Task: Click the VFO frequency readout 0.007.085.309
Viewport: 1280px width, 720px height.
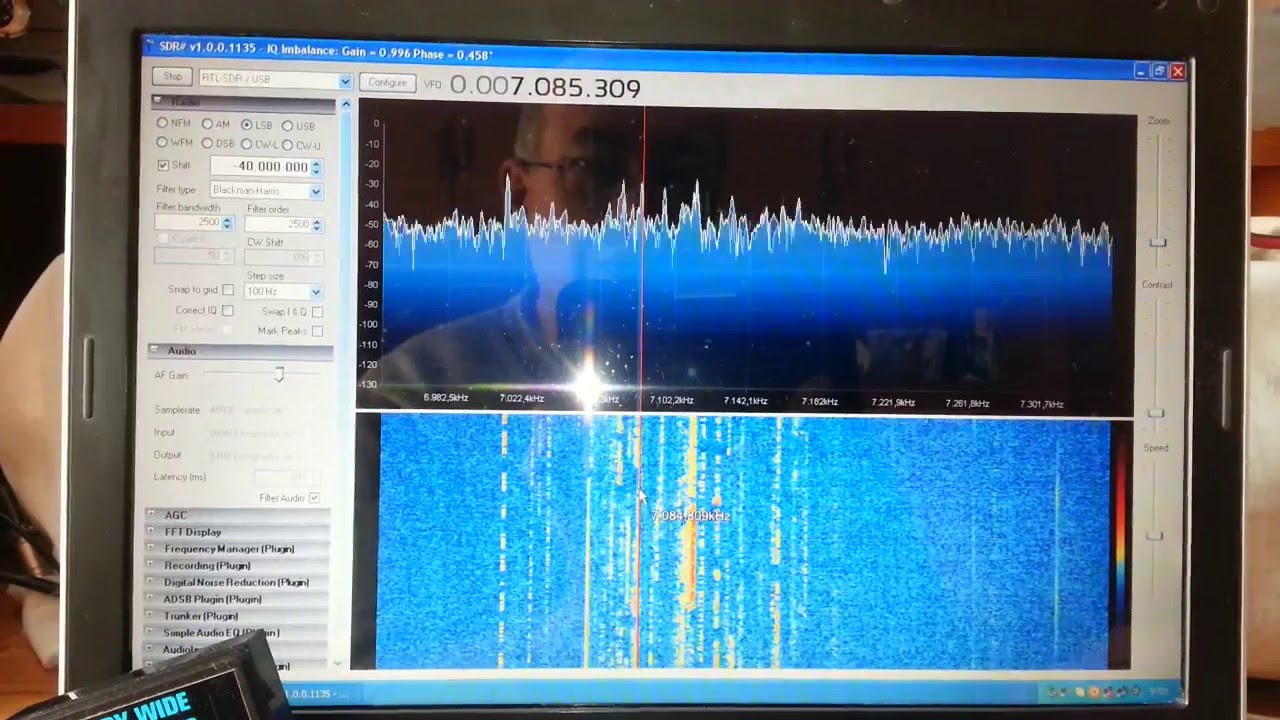Action: coord(545,87)
